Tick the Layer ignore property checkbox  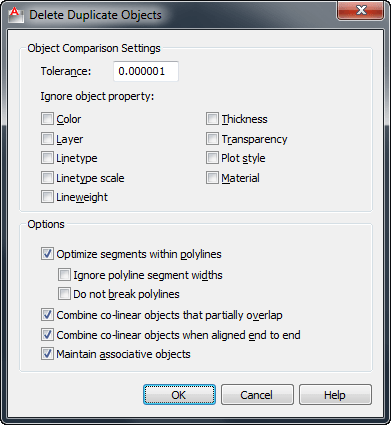47,139
